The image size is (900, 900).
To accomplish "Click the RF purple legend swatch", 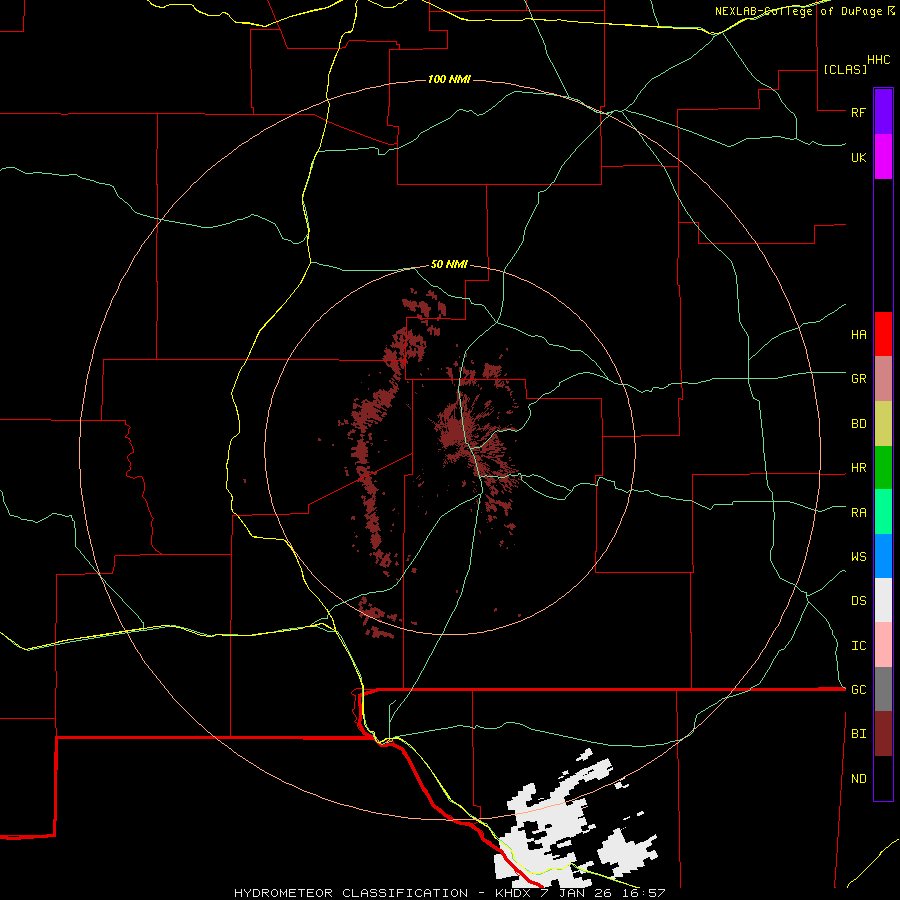I will (x=883, y=112).
